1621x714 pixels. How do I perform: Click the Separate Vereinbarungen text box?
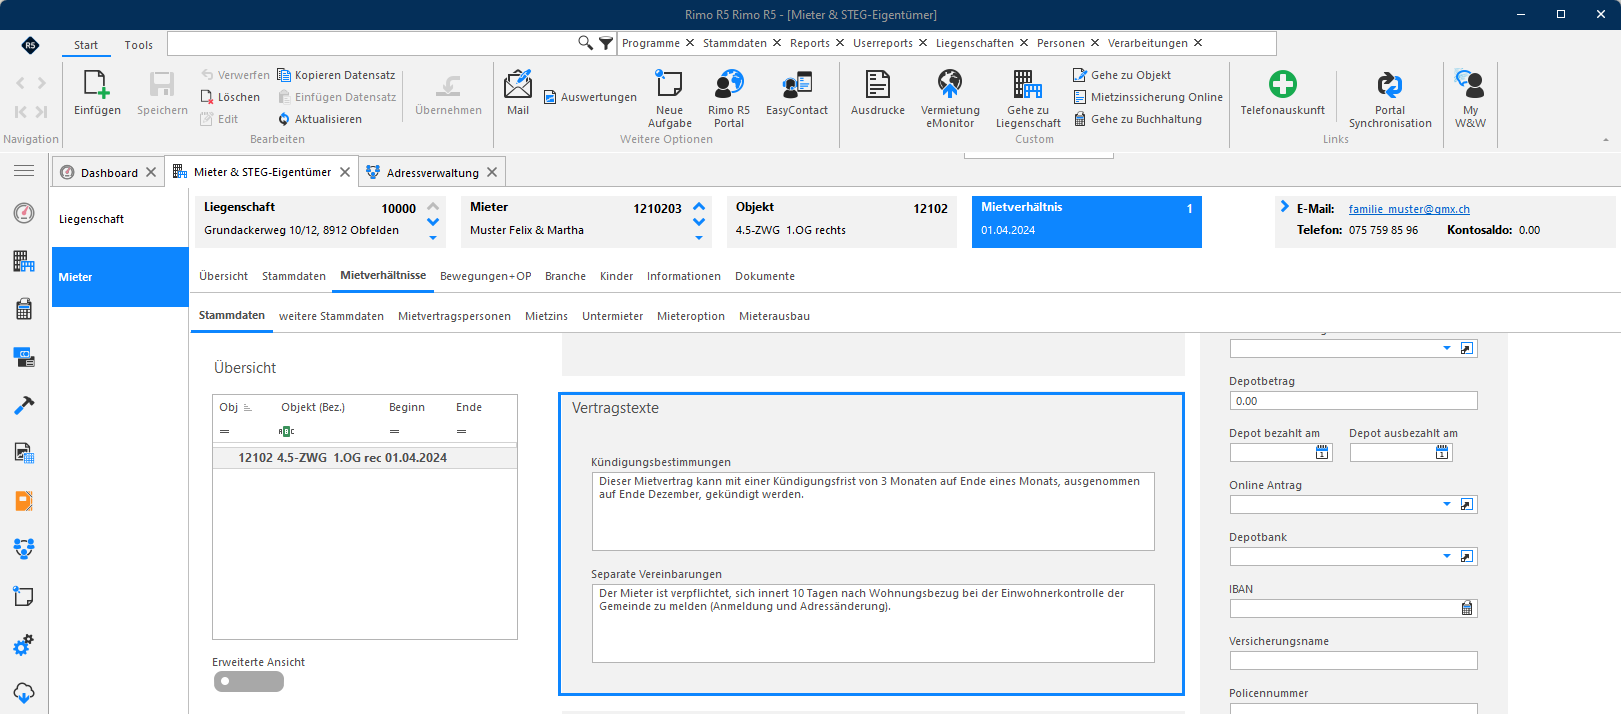coord(873,623)
